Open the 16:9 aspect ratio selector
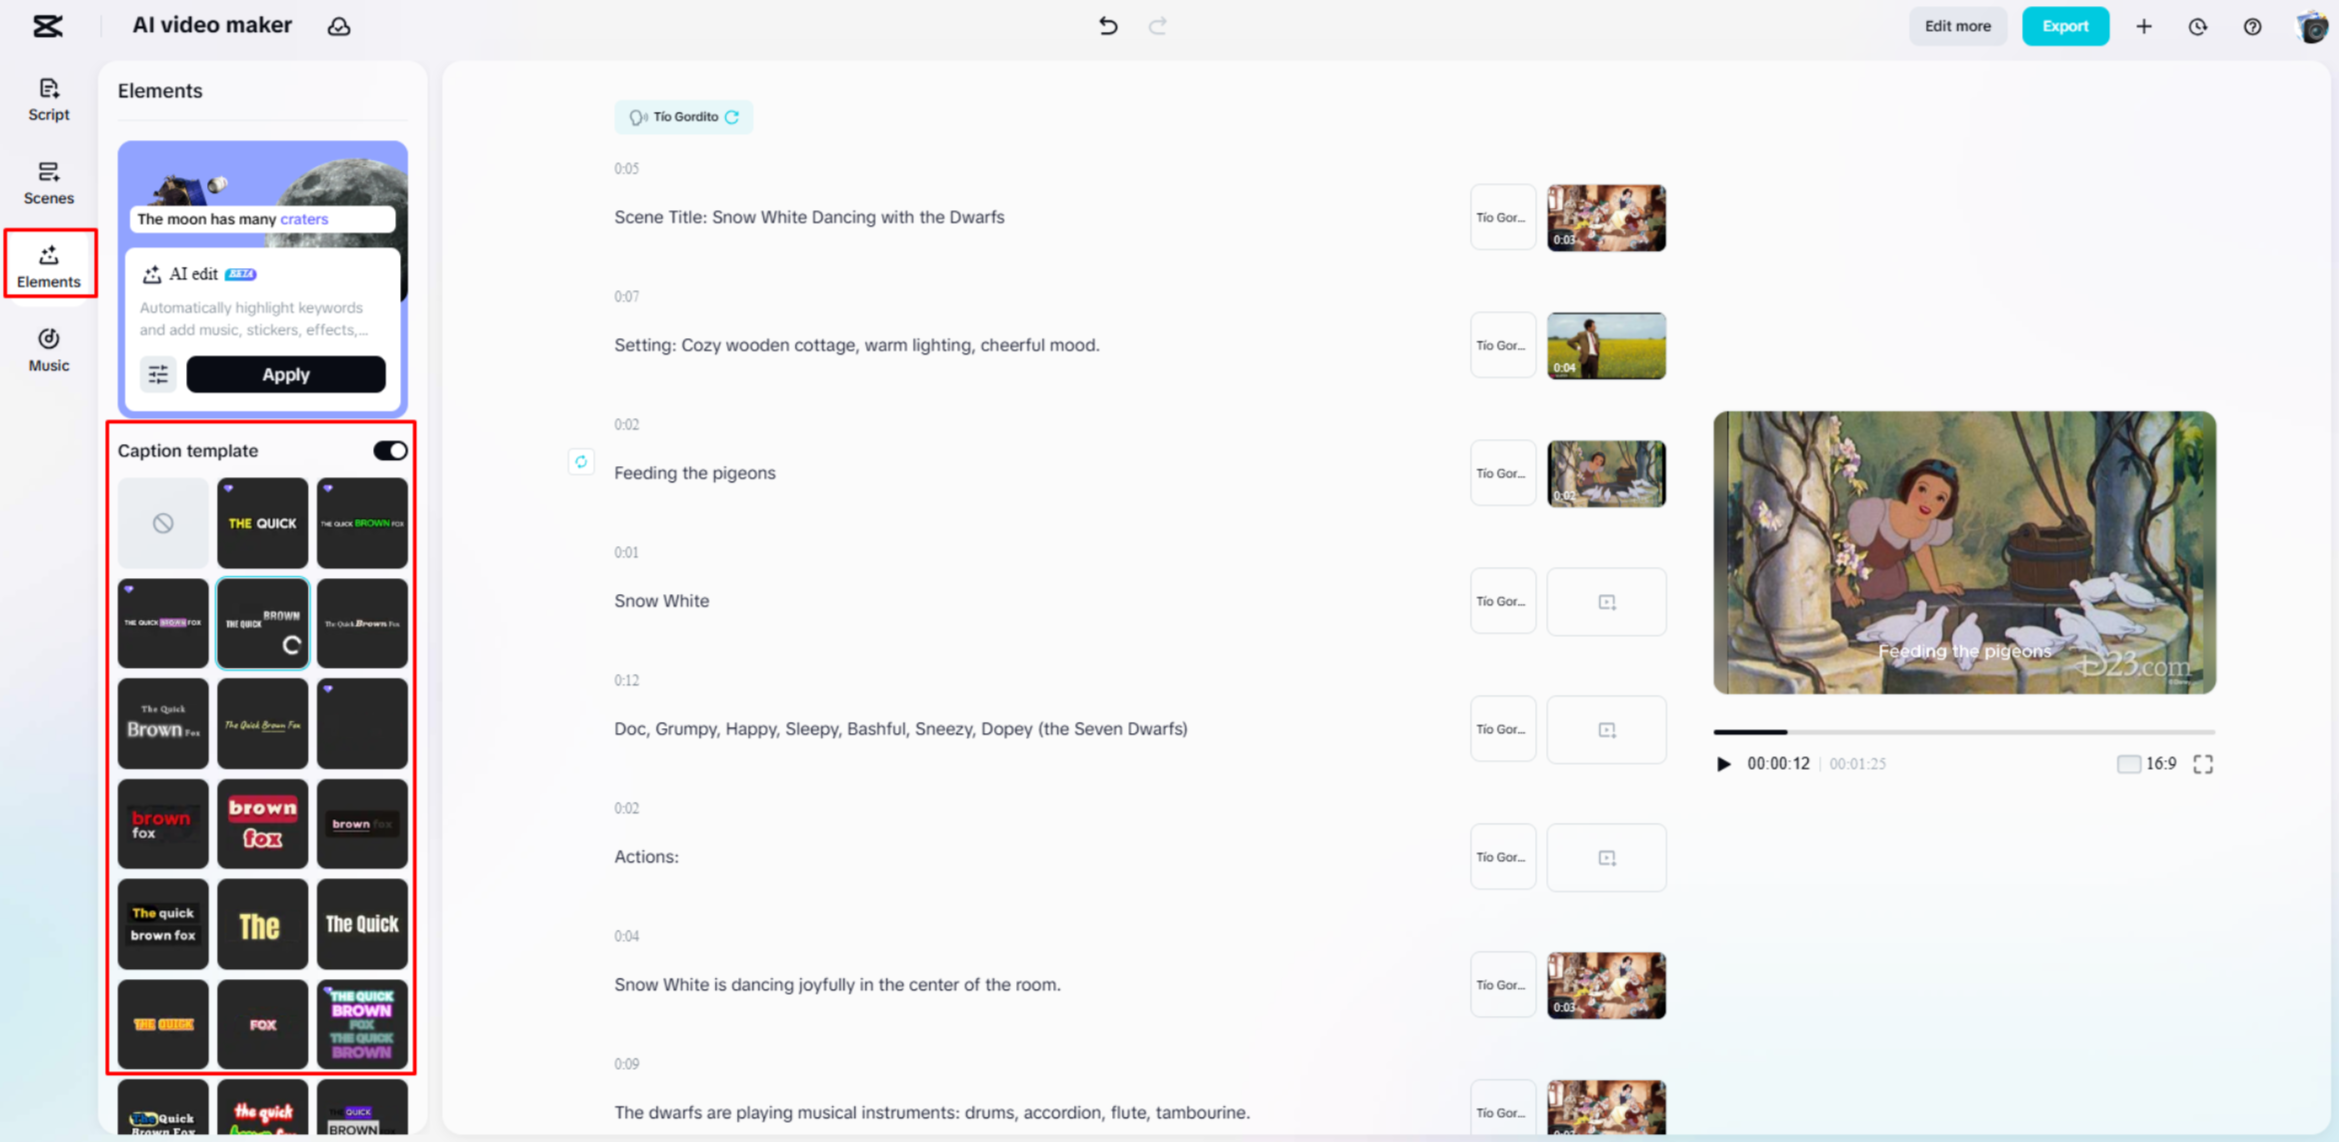 [2147, 764]
